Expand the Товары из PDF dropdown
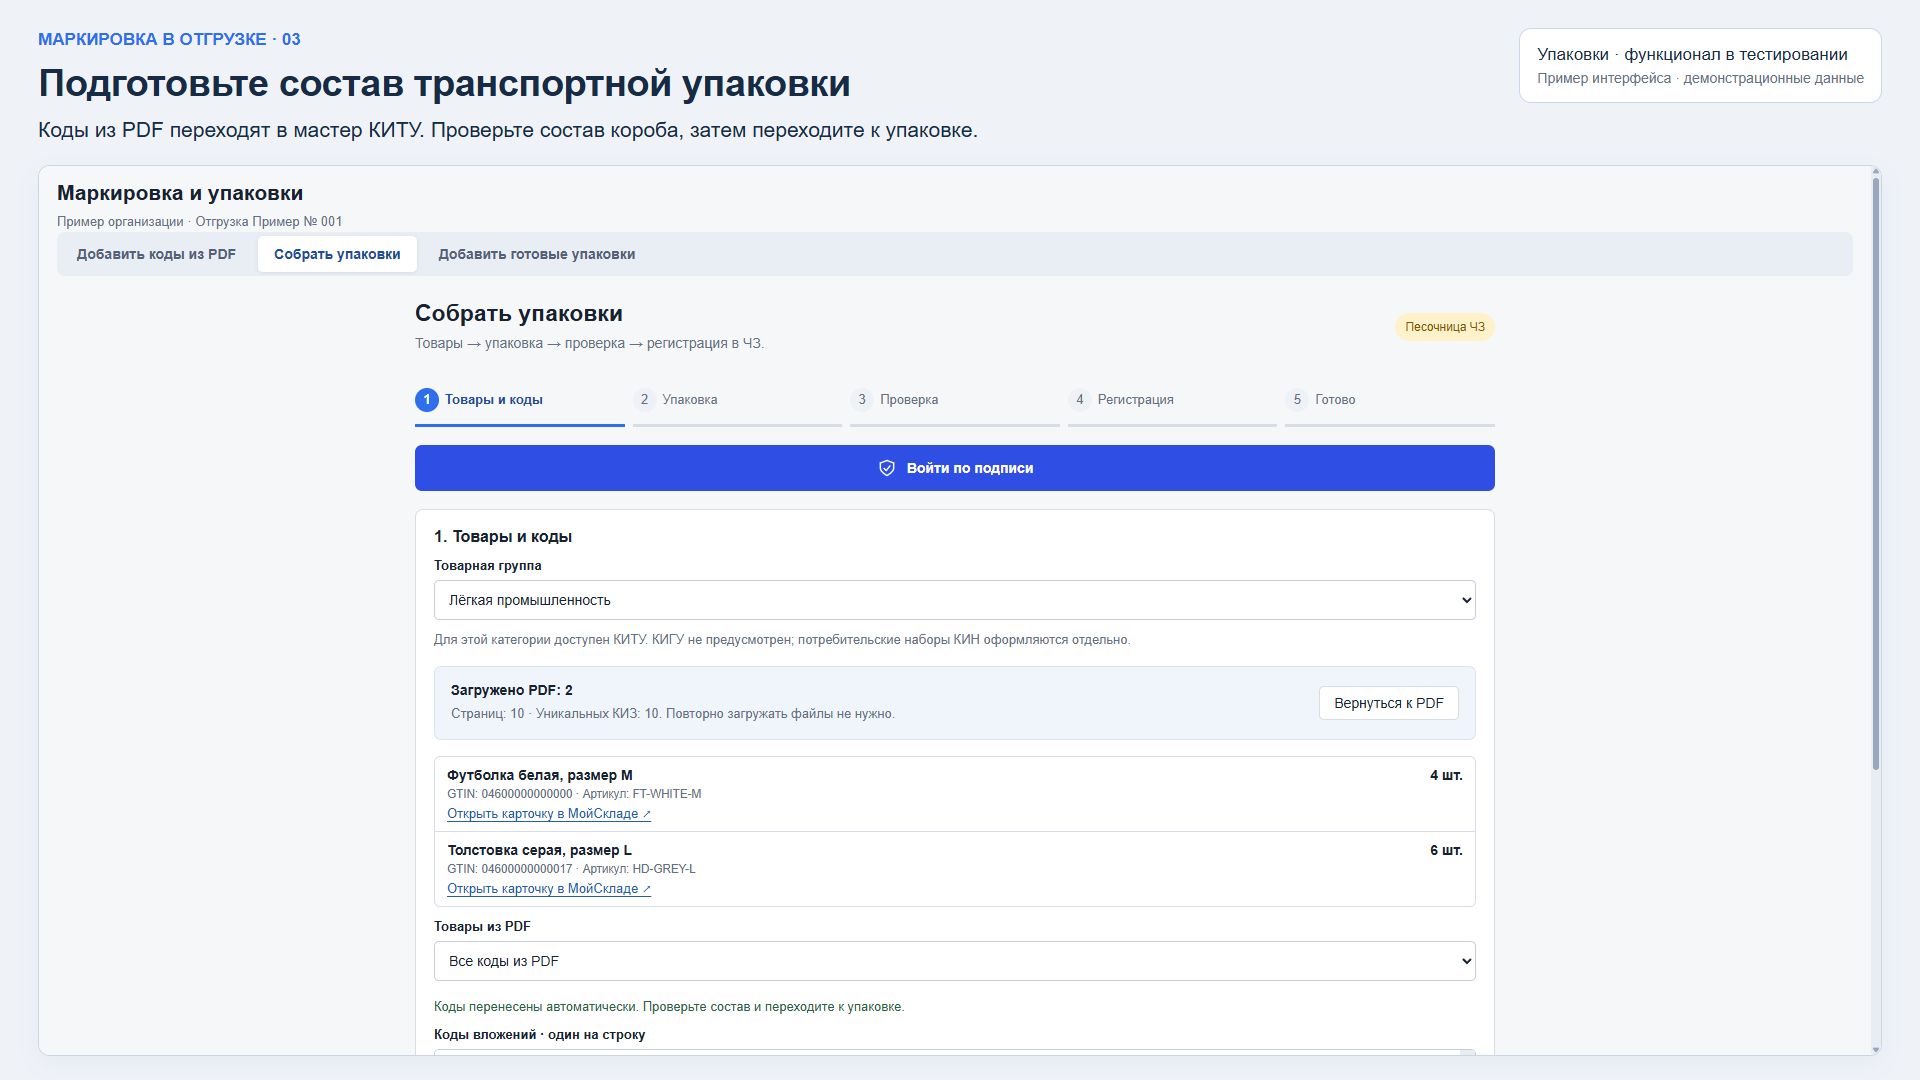This screenshot has height=1080, width=1920. pos(955,961)
